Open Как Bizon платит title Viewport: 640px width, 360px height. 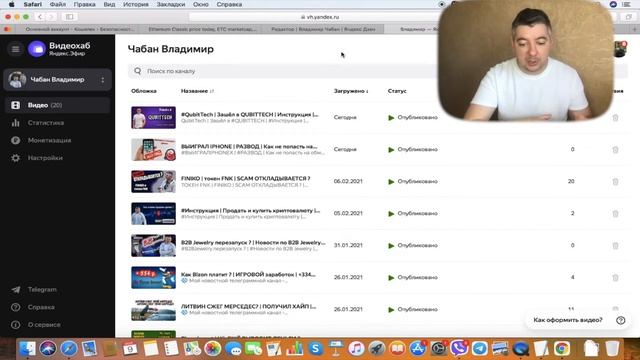point(248,274)
